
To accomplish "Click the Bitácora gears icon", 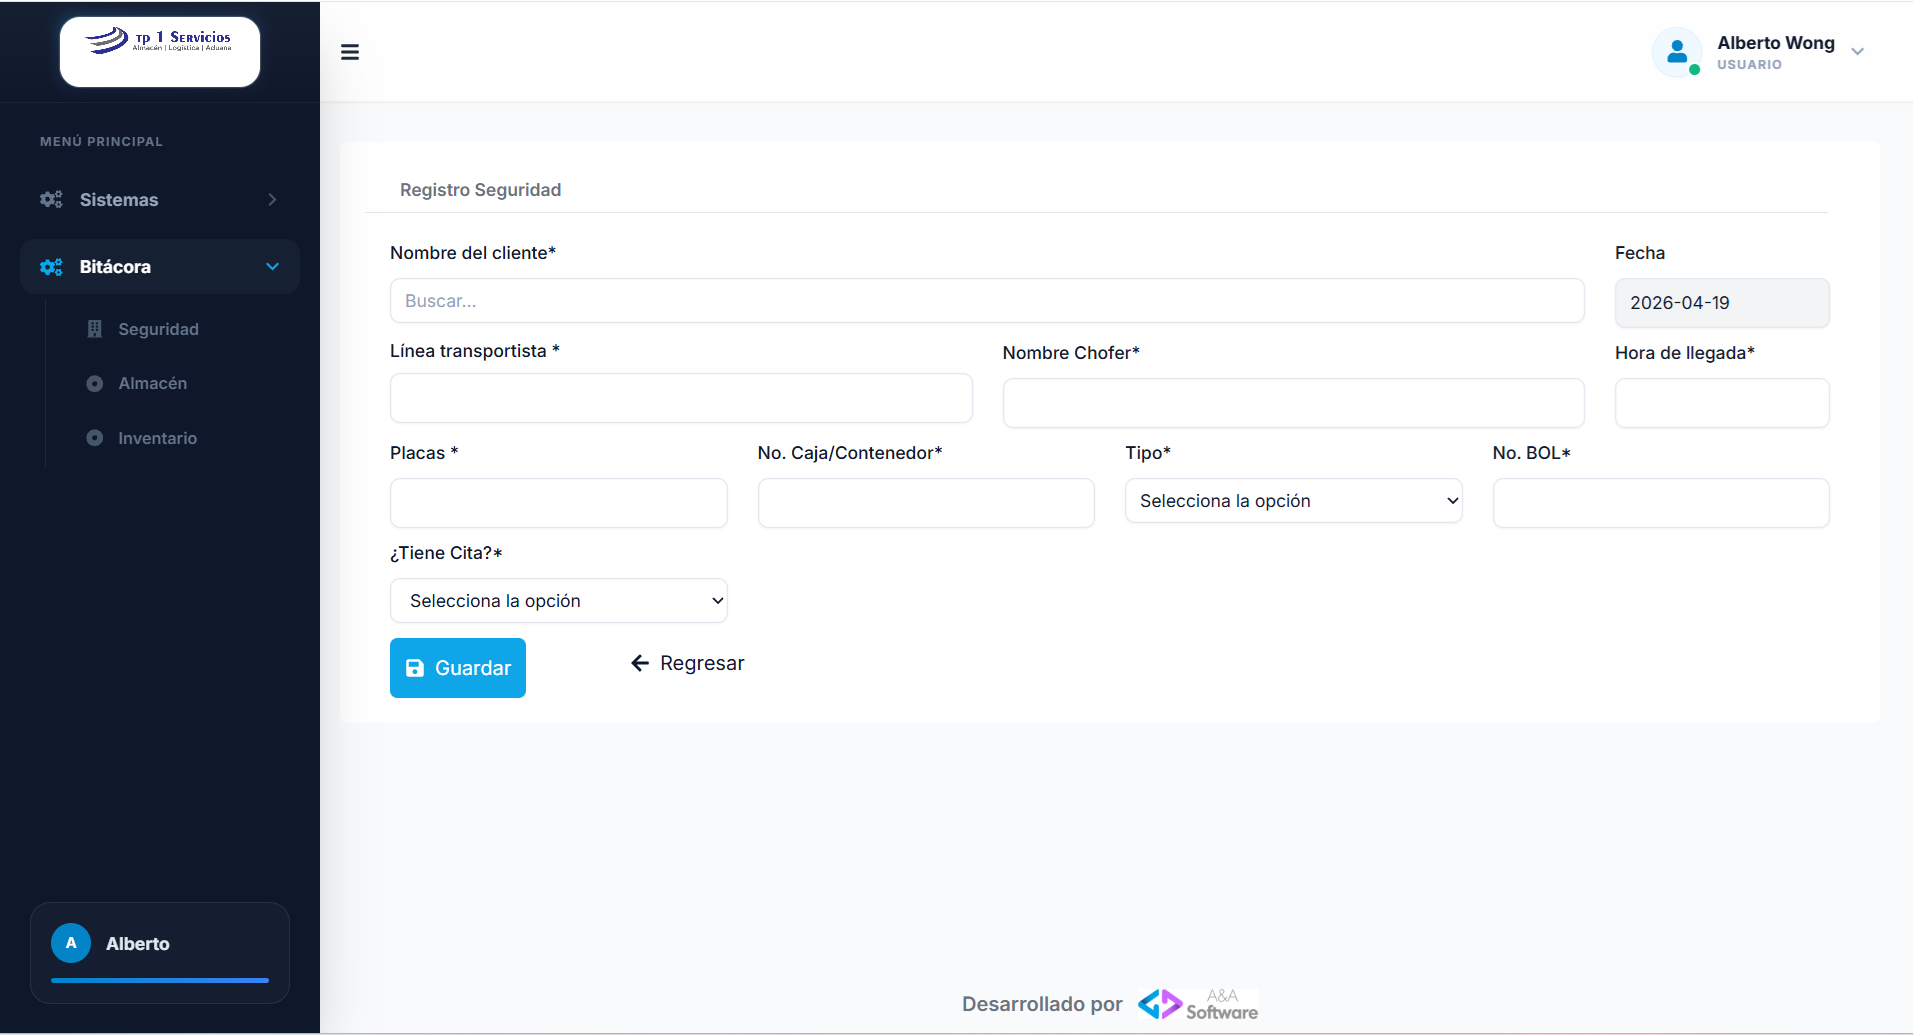I will click(x=51, y=267).
